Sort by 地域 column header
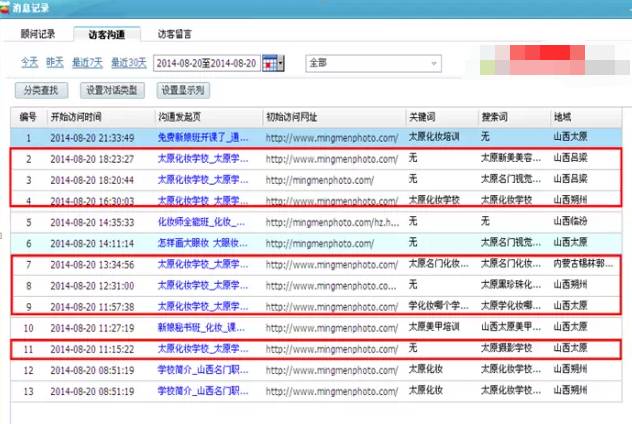 tap(566, 117)
